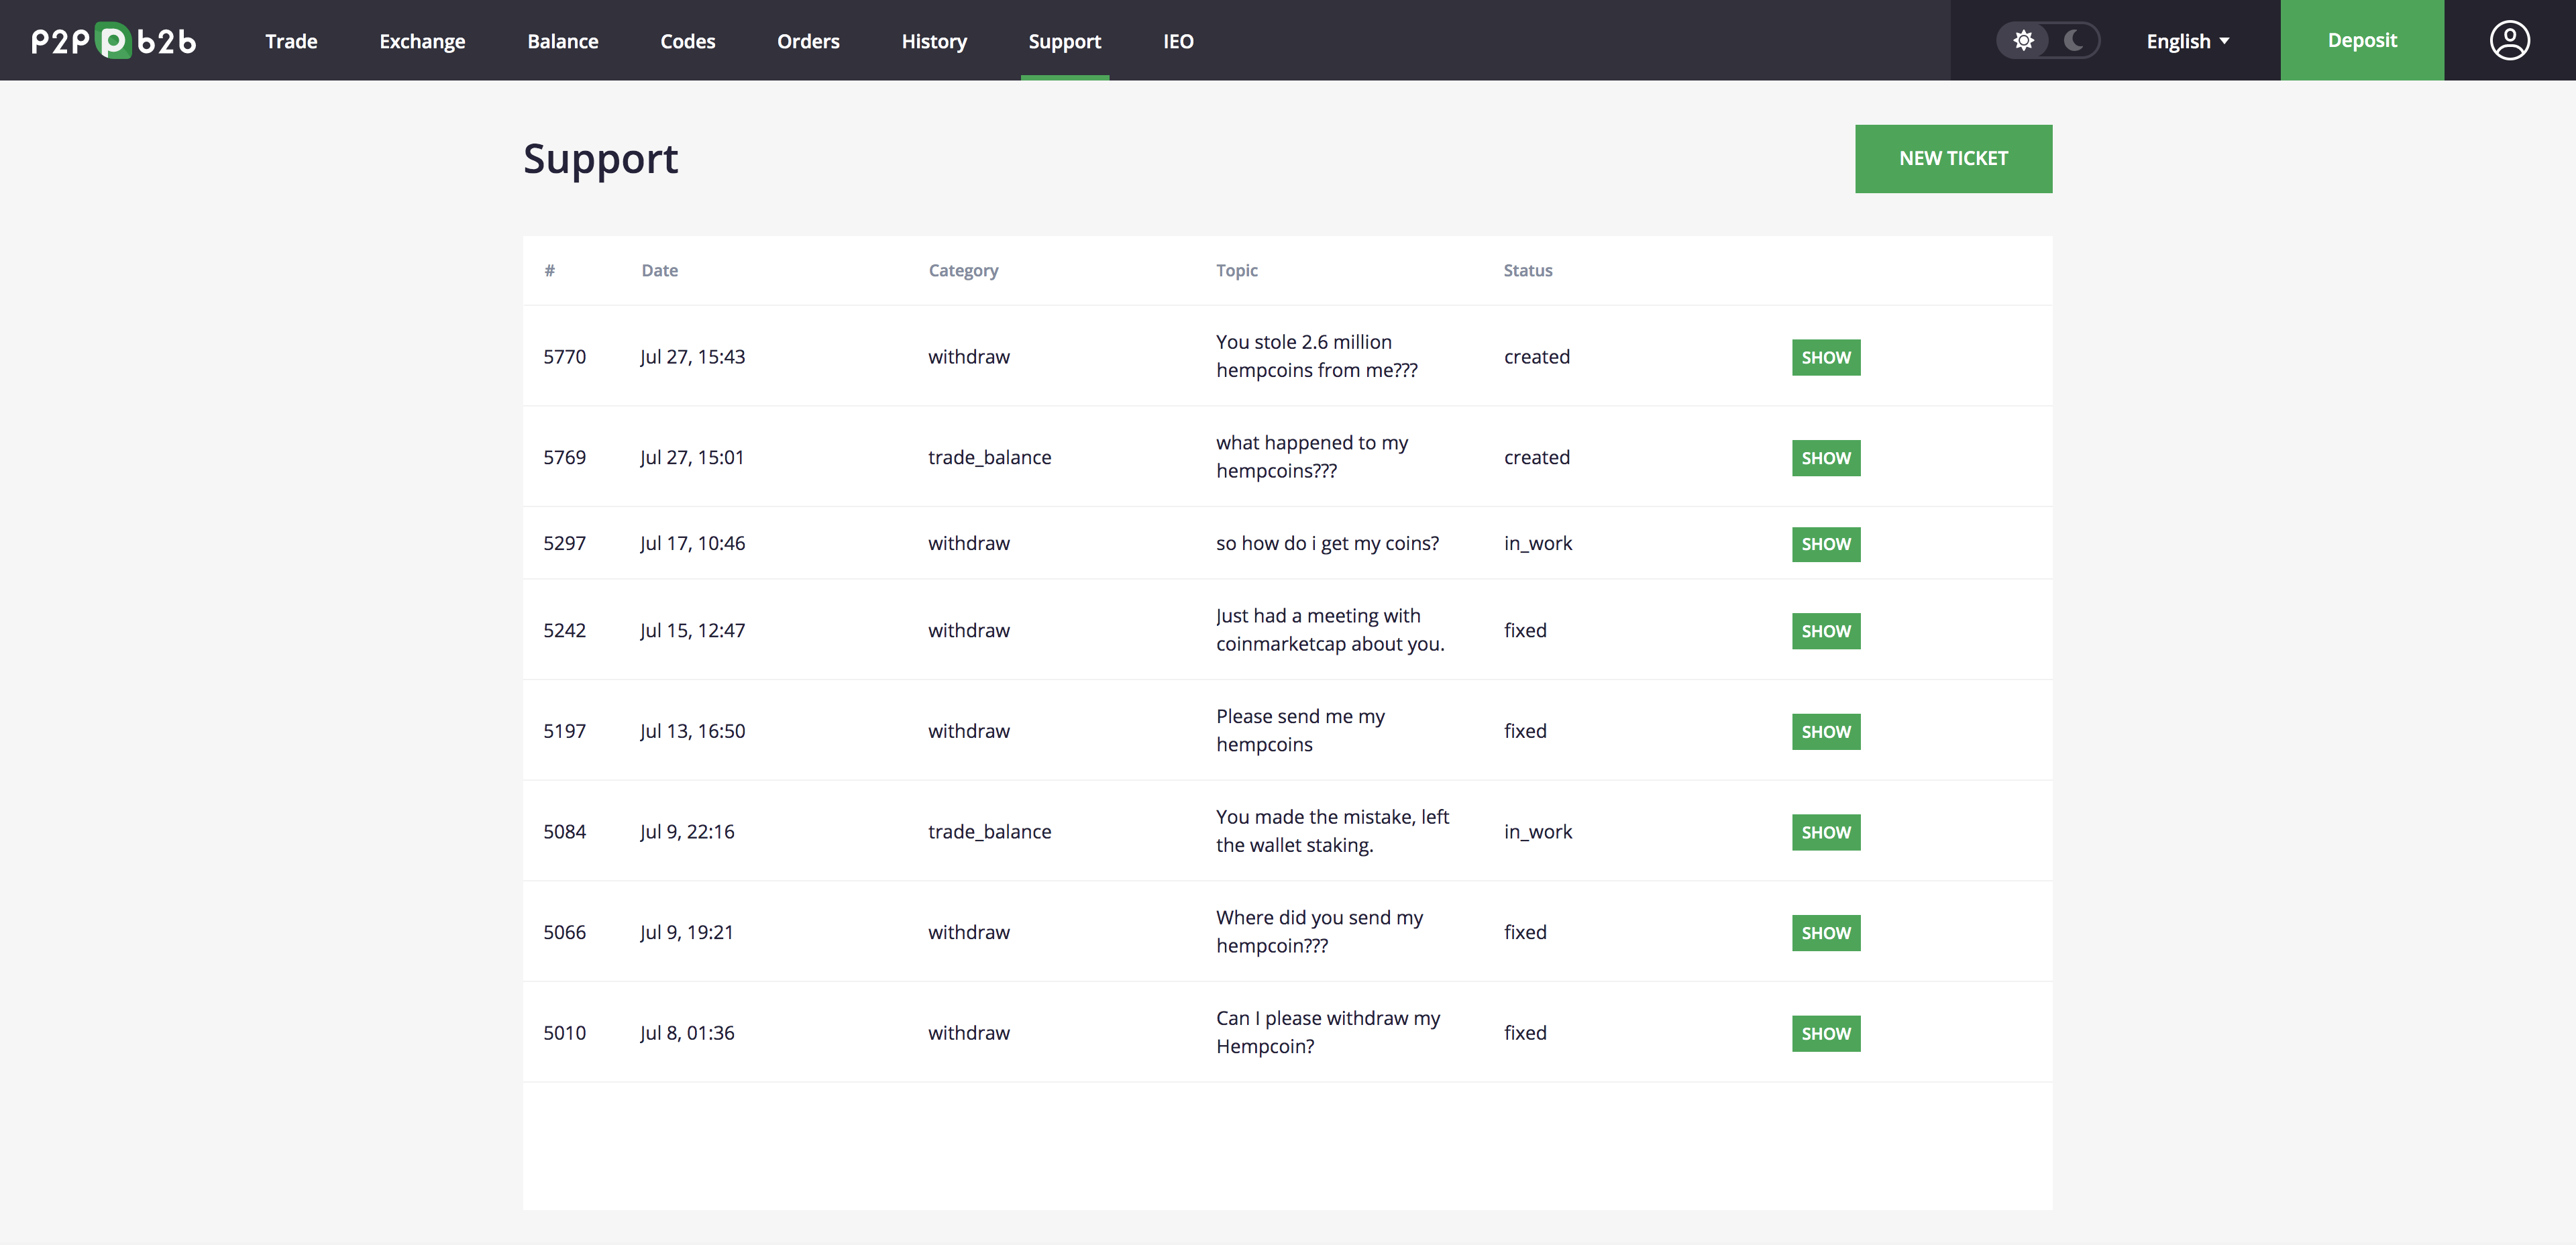Go to the Exchange page
This screenshot has height=1245, width=2576.
click(422, 41)
